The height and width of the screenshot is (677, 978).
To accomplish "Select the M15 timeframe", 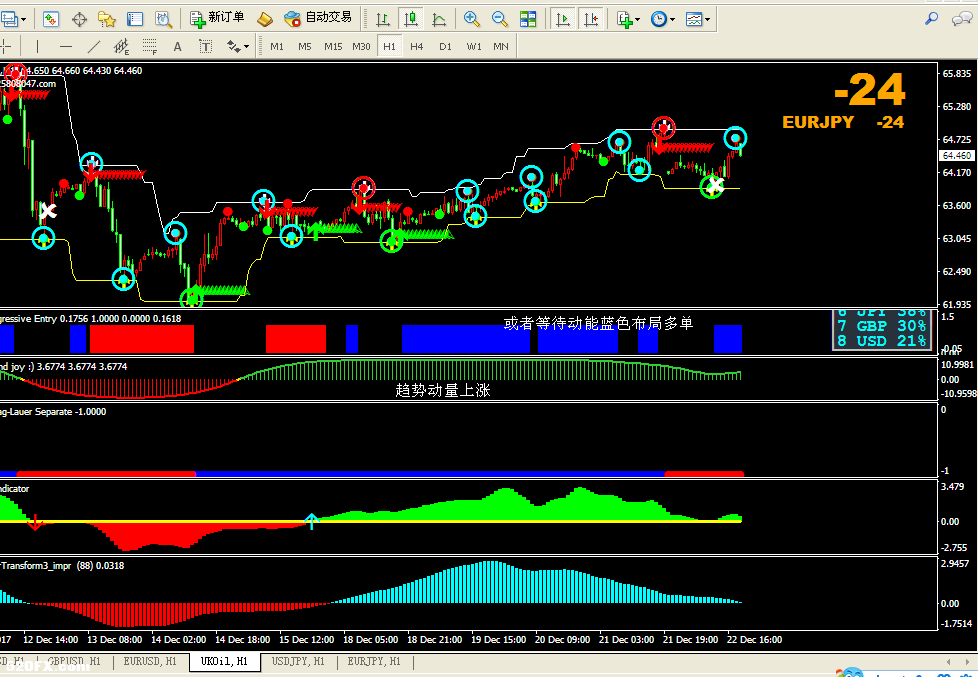I will [333, 46].
